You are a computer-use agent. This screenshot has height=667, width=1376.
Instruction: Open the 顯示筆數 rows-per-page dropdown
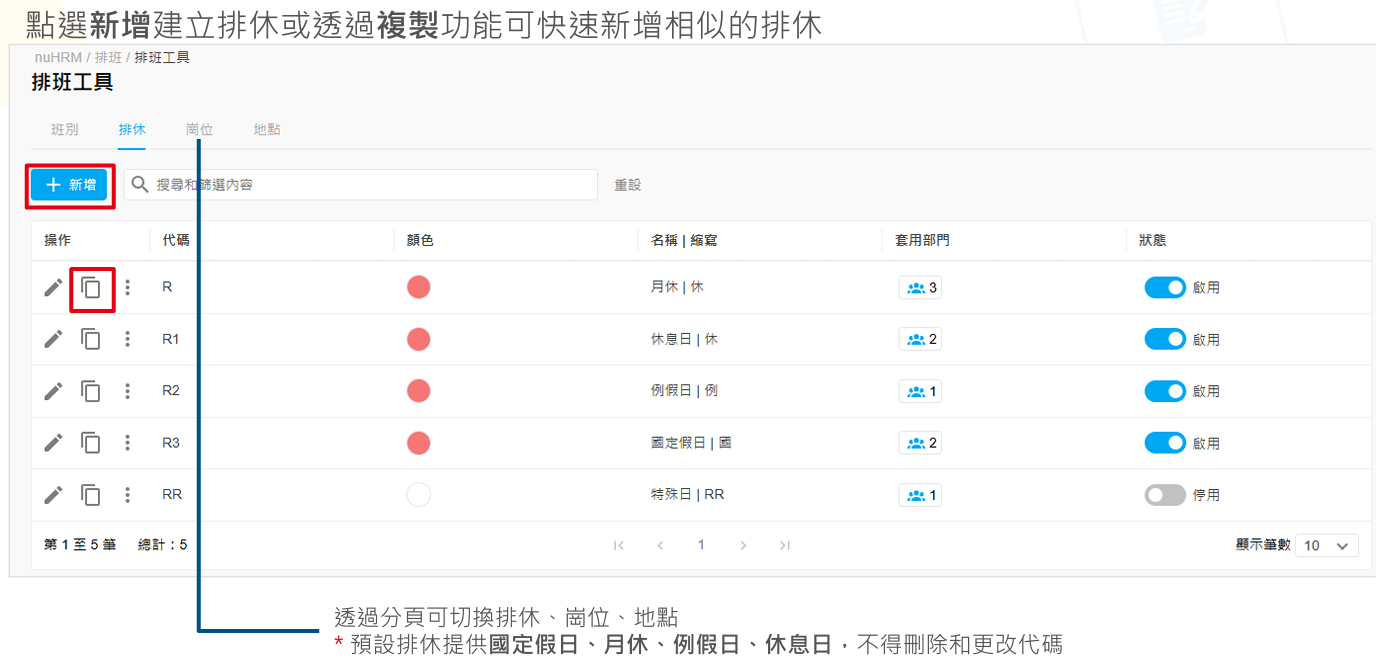coord(1326,545)
